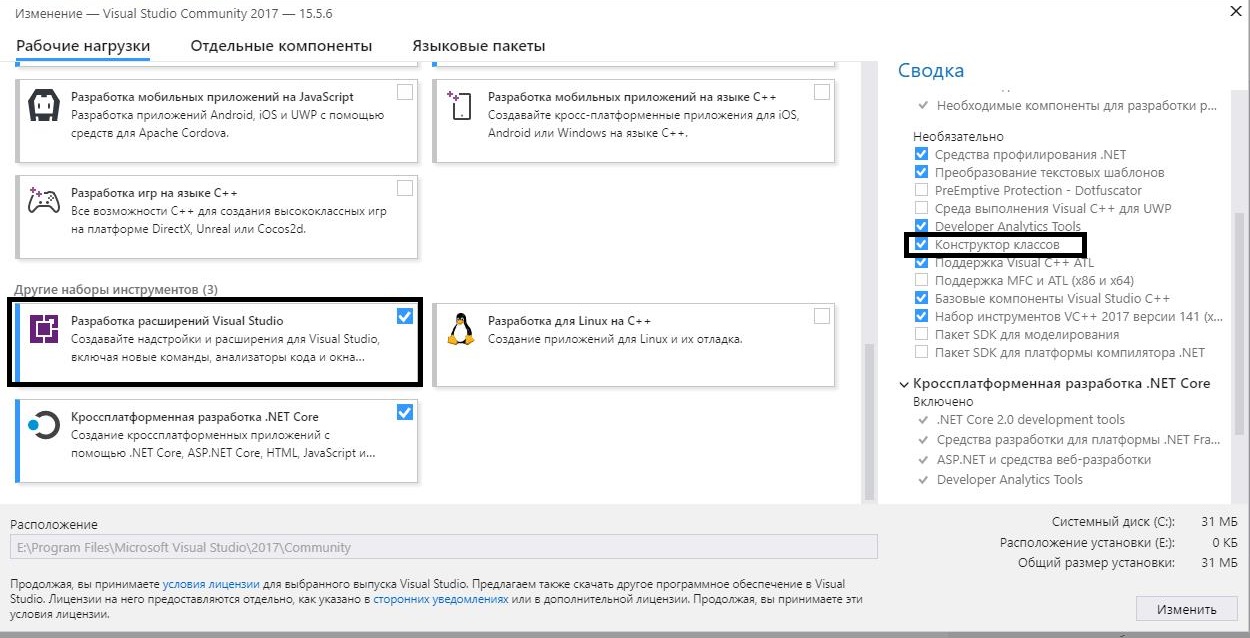1250x638 pixels.
Task: Click the C++ game controller icon
Action: coord(43,200)
